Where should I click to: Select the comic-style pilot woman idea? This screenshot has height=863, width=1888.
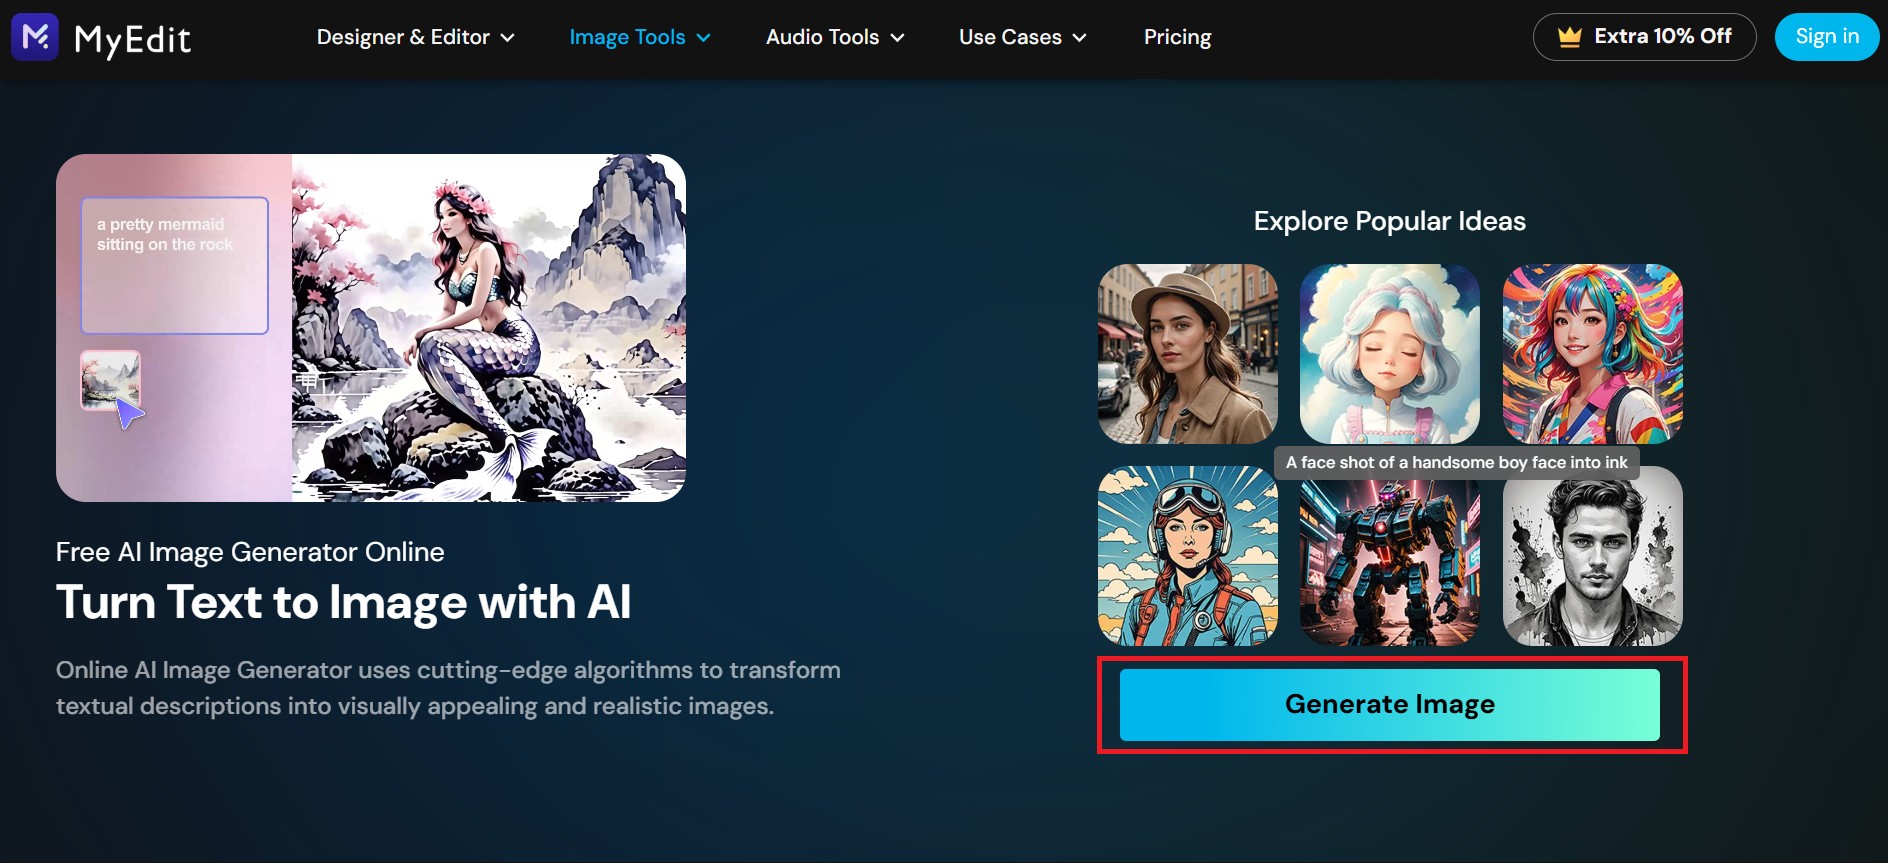[1187, 556]
